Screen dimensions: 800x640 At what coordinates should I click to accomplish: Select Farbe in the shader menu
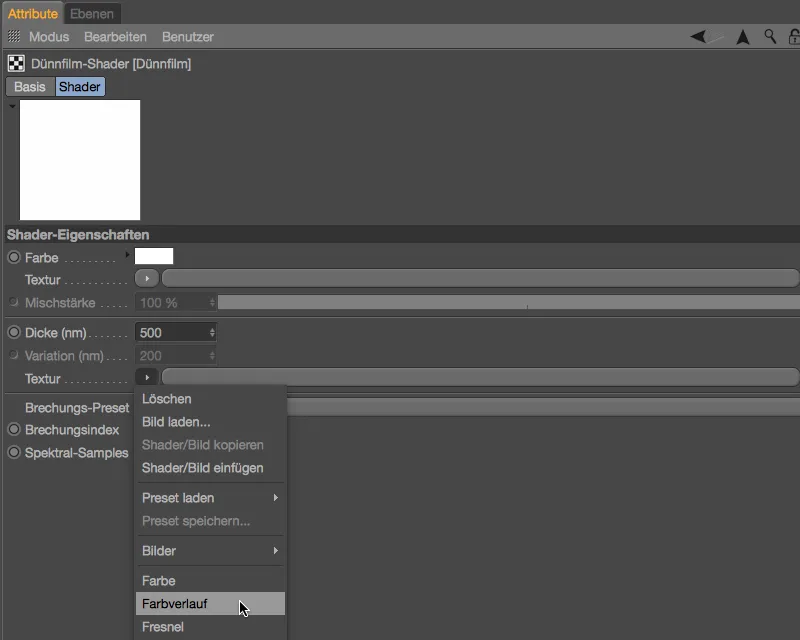point(210,581)
